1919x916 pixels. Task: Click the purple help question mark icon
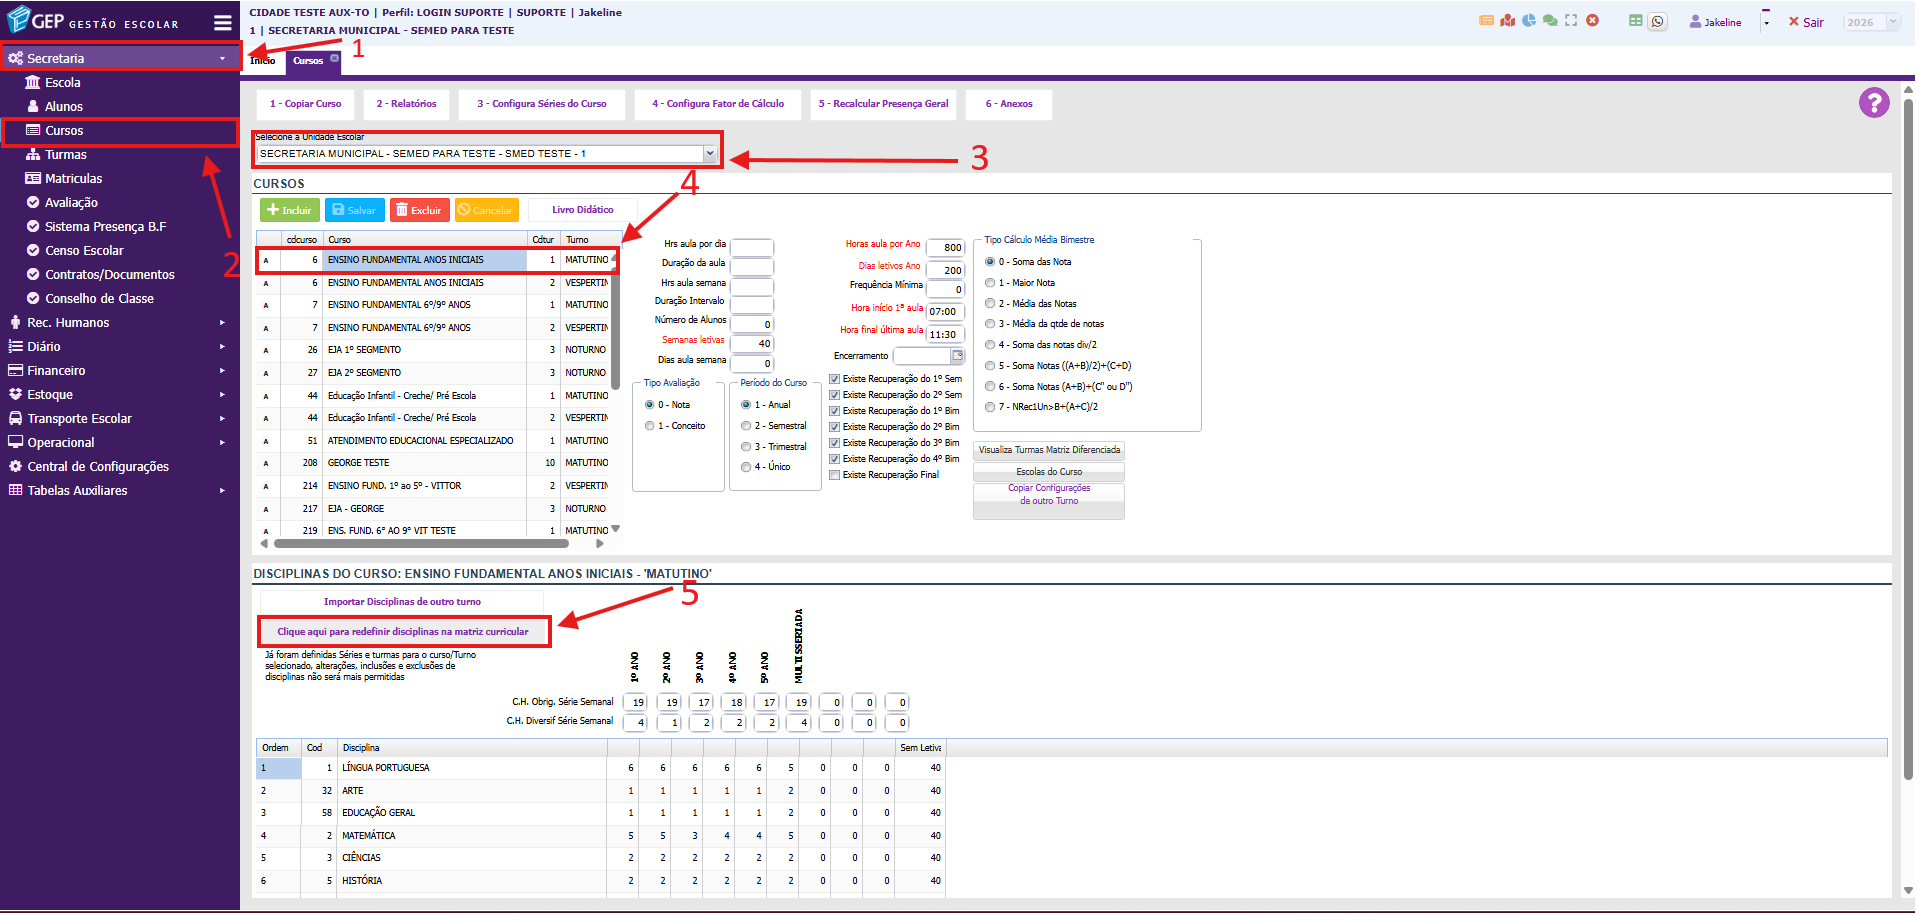point(1873,103)
